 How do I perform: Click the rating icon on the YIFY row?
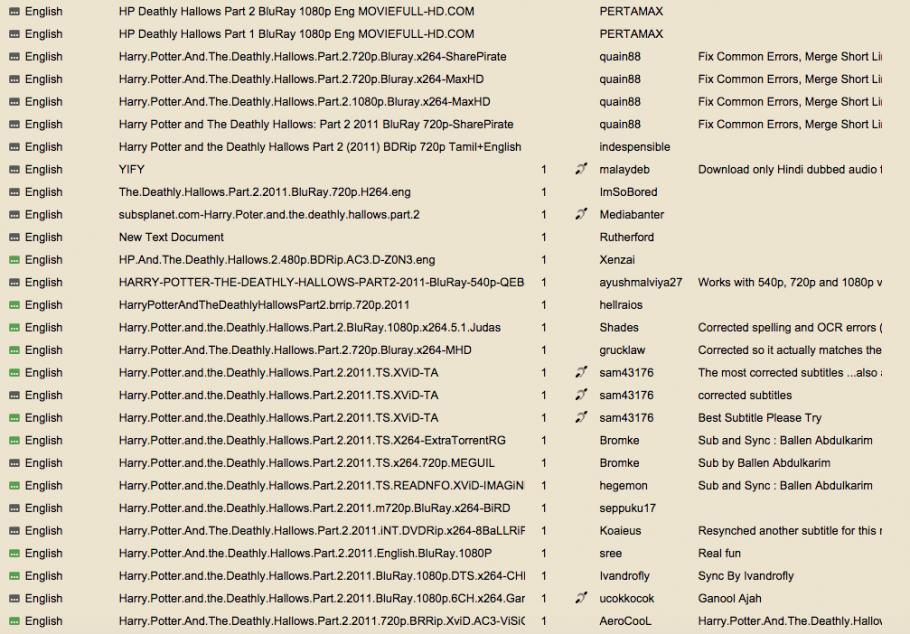pyautogui.click(x=15, y=170)
